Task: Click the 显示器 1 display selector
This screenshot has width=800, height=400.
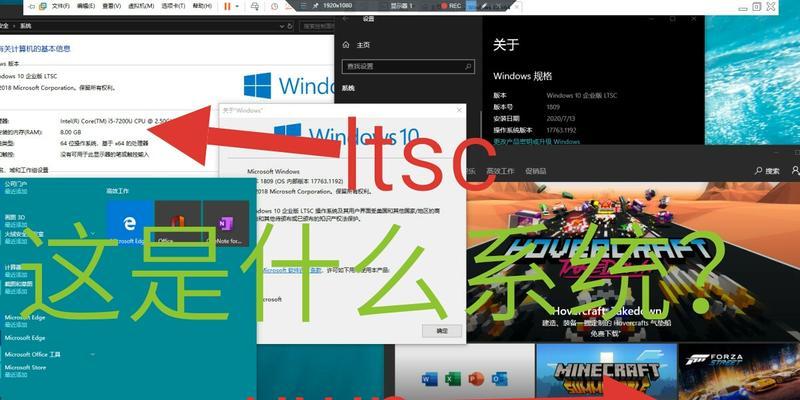Action: [402, 6]
